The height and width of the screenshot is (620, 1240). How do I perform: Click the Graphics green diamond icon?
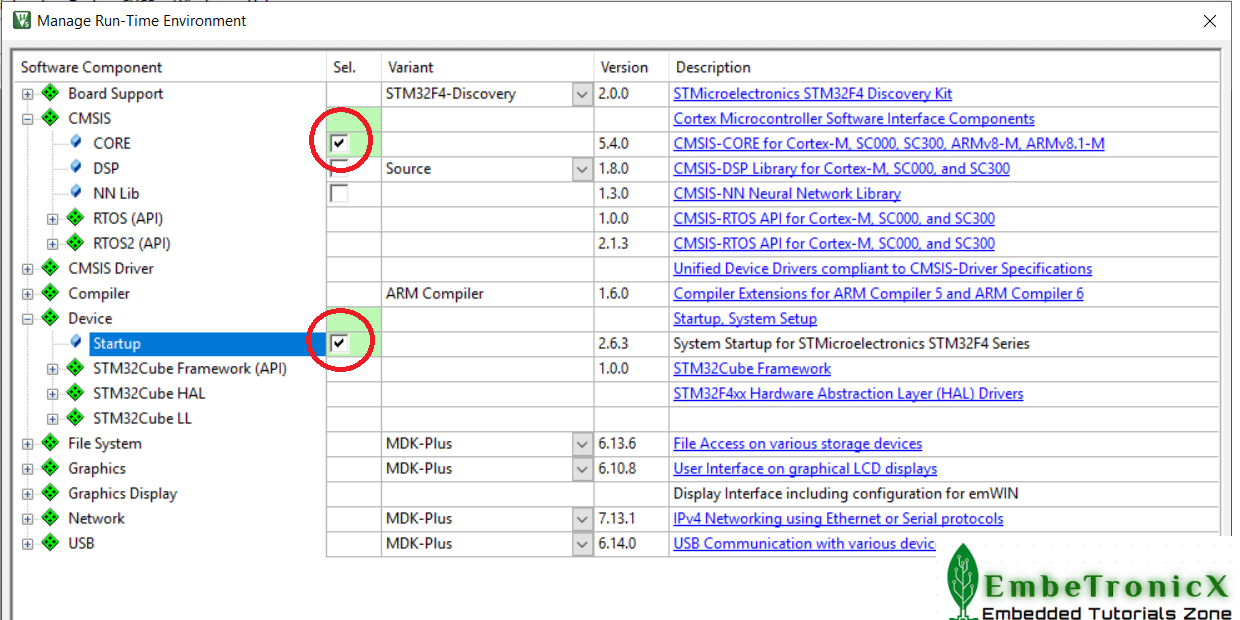pos(51,468)
